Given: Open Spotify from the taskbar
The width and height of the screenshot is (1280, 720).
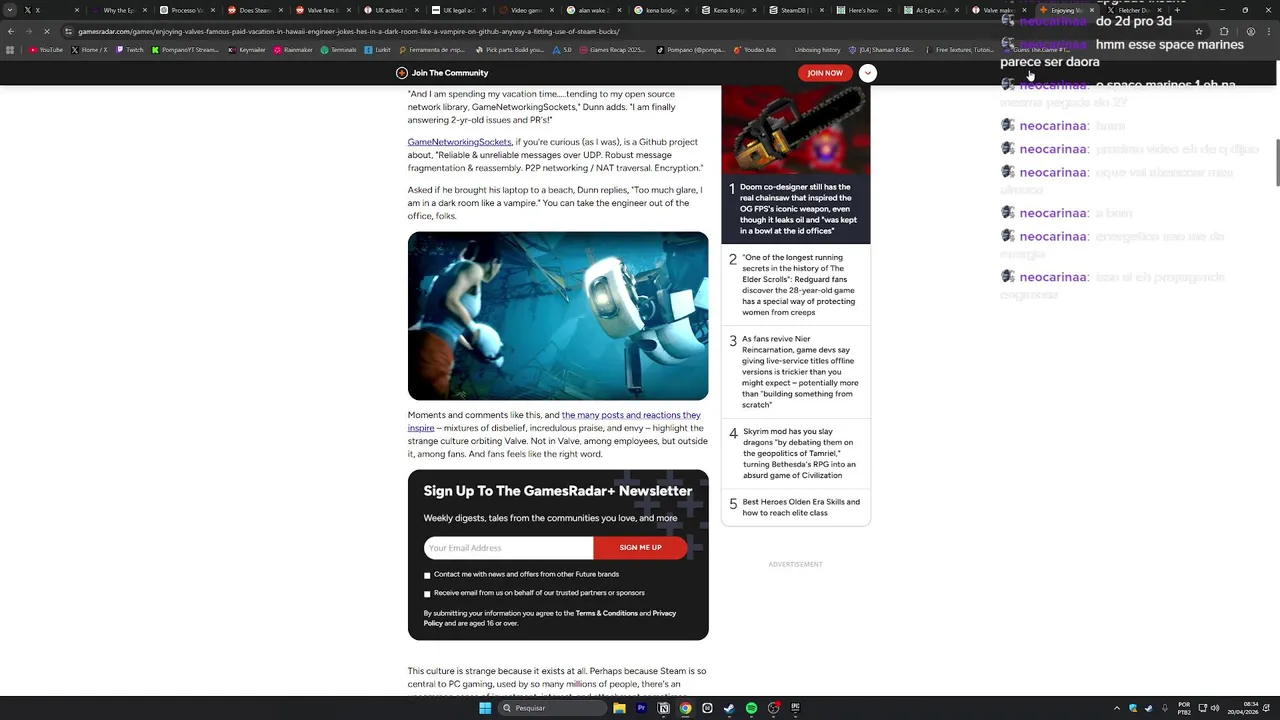Looking at the screenshot, I should 751,708.
